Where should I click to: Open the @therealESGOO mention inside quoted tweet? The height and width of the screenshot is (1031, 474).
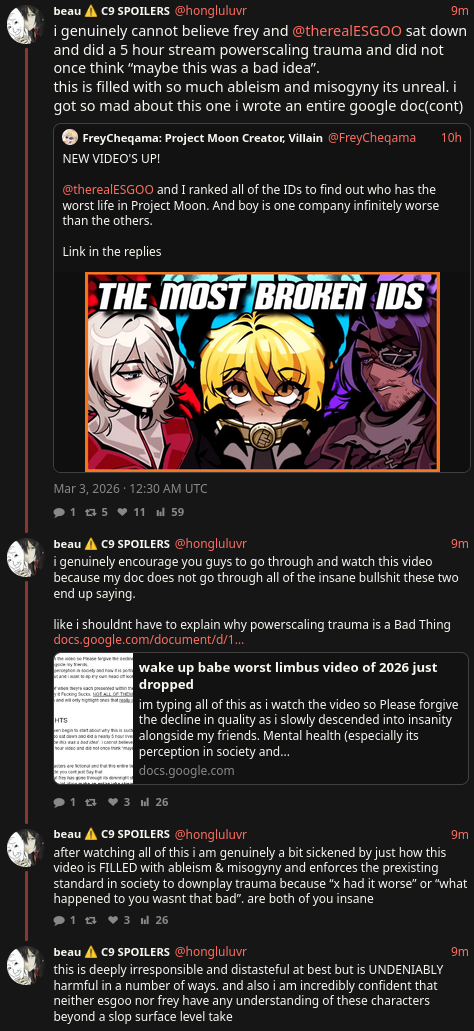tap(108, 189)
